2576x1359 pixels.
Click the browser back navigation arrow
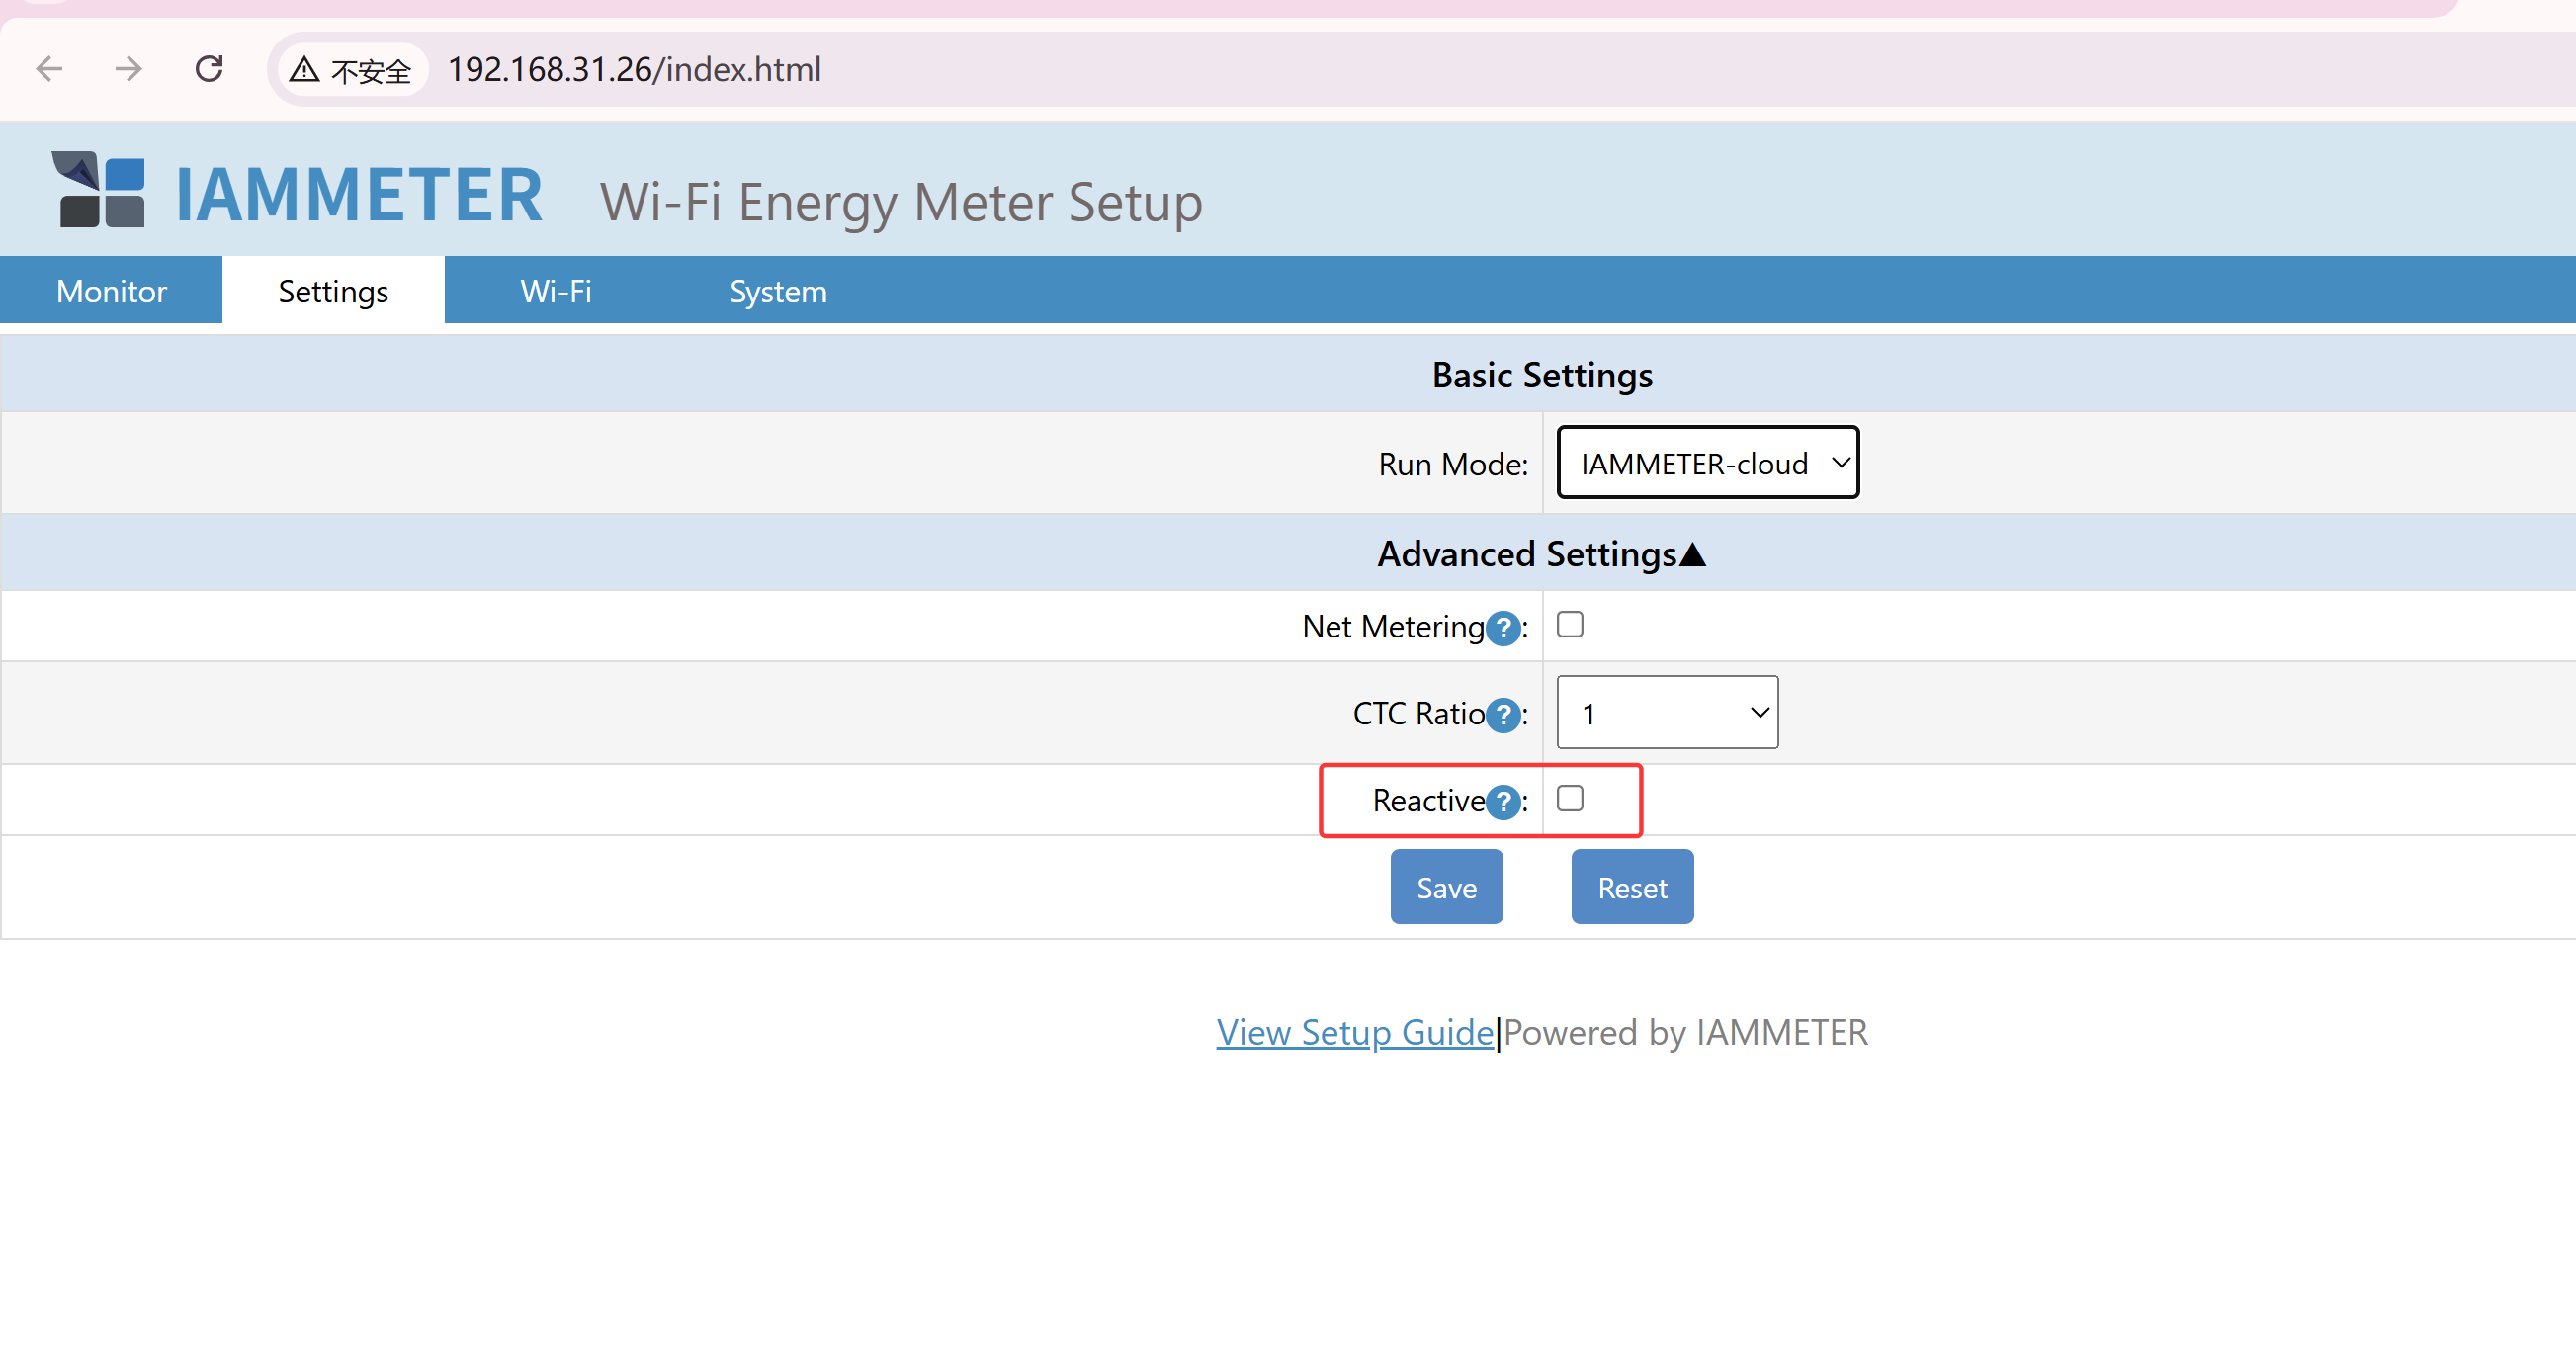pos(48,68)
